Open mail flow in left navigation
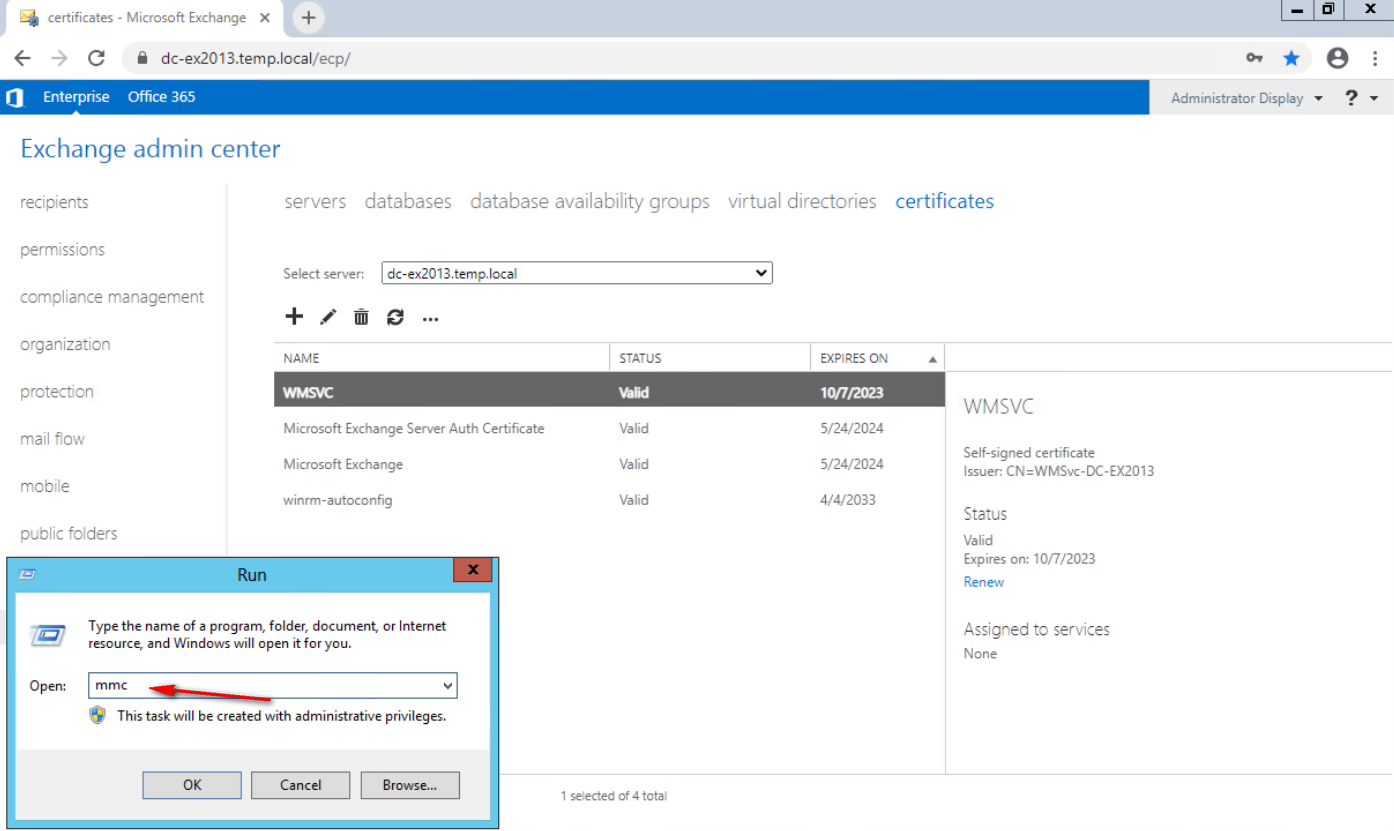The image size is (1394, 831). (x=52, y=439)
